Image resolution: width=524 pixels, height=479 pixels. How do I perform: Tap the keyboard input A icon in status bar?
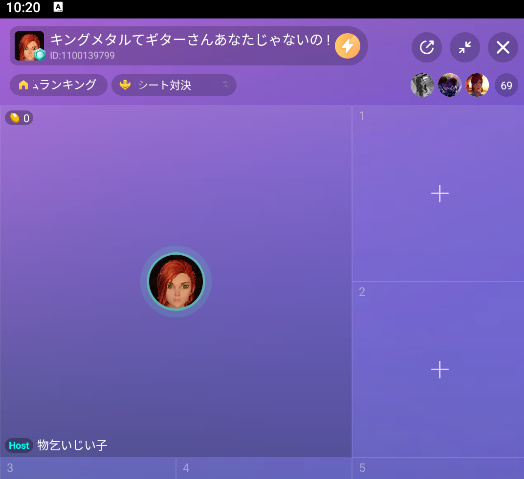coord(58,7)
